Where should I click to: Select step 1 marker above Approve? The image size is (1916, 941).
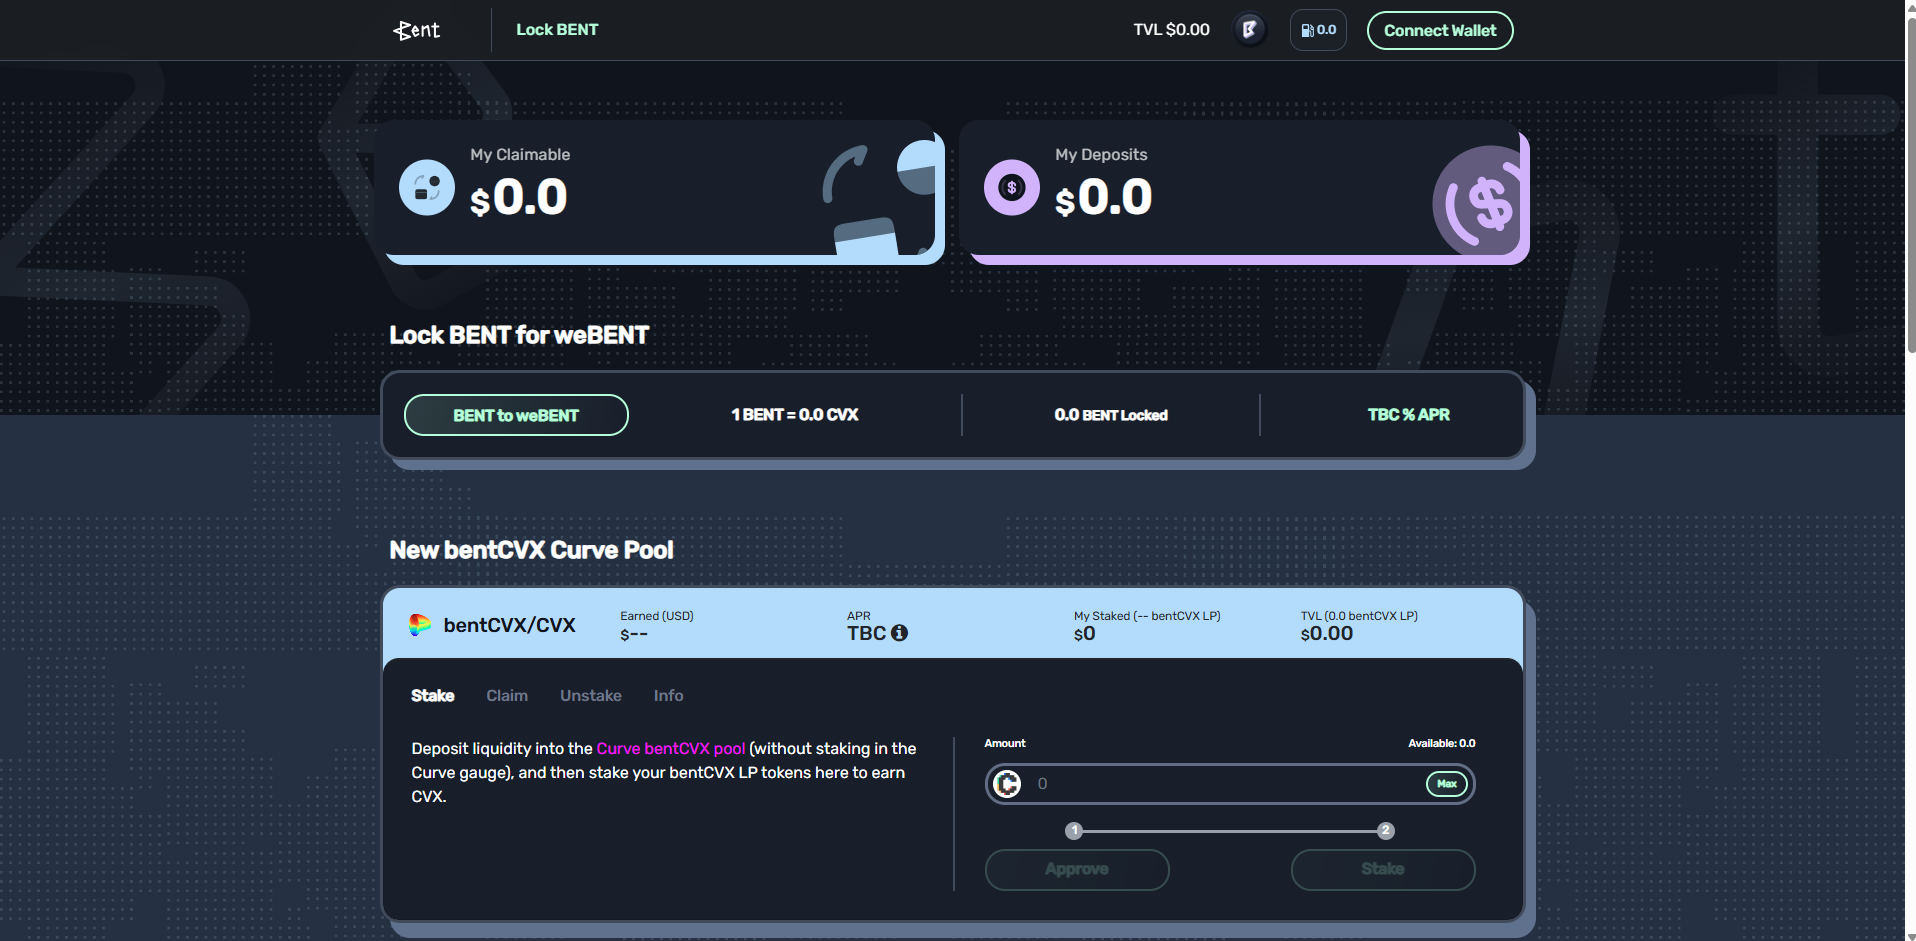tap(1074, 831)
